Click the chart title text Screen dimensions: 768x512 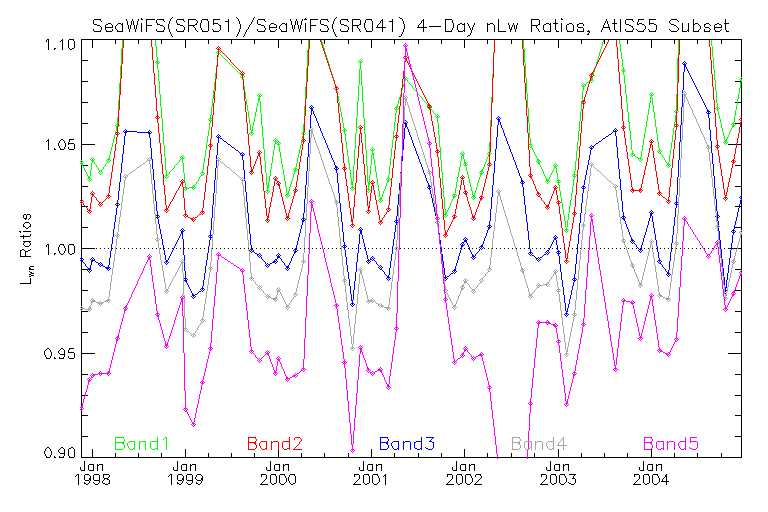click(410, 25)
